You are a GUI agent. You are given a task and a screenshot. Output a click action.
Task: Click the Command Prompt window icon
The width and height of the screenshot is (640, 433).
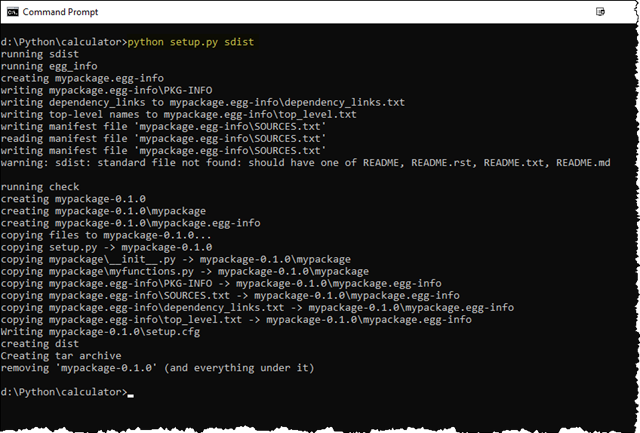13,12
